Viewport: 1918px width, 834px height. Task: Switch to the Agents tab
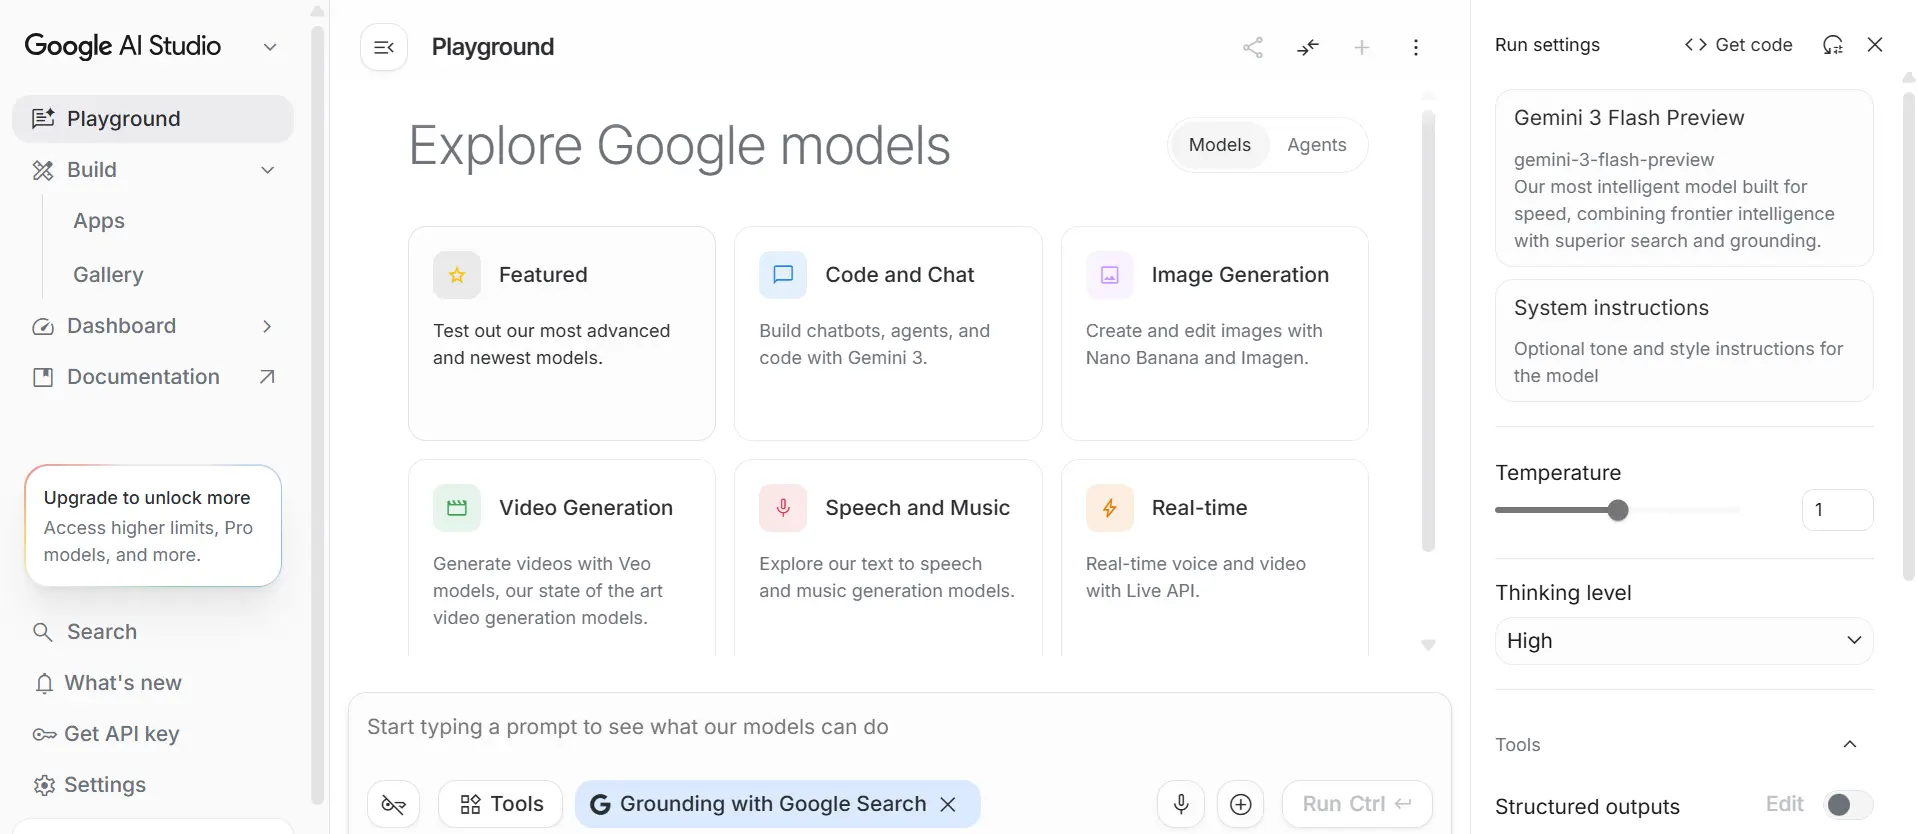tap(1317, 145)
